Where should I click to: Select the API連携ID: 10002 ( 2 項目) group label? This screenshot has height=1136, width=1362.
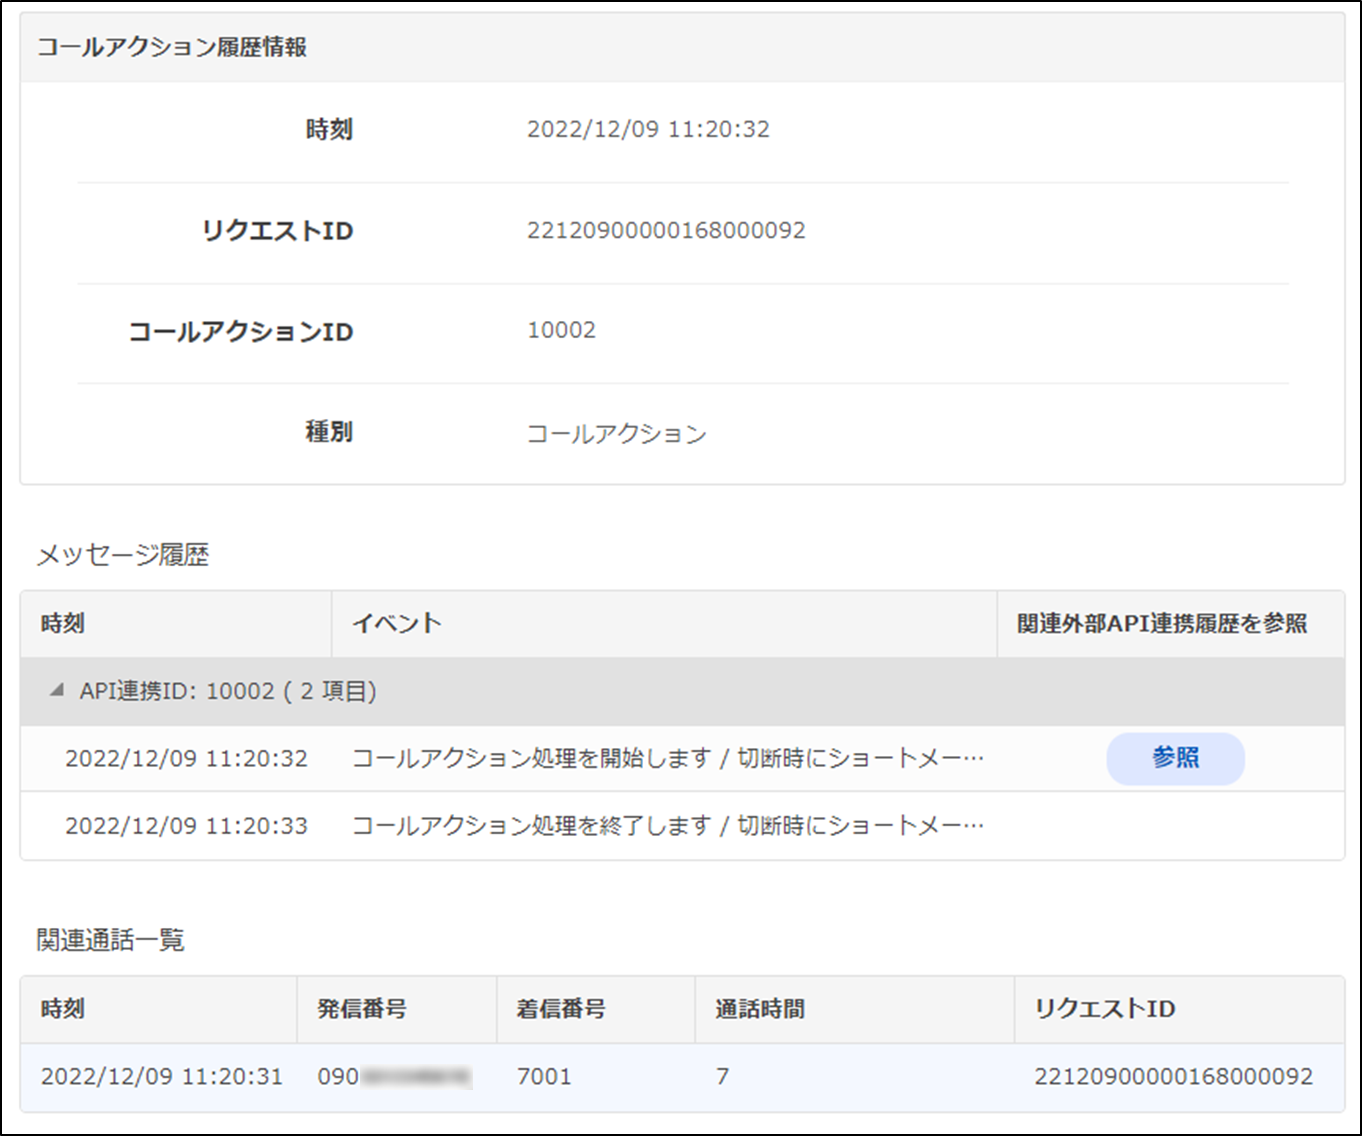[228, 691]
